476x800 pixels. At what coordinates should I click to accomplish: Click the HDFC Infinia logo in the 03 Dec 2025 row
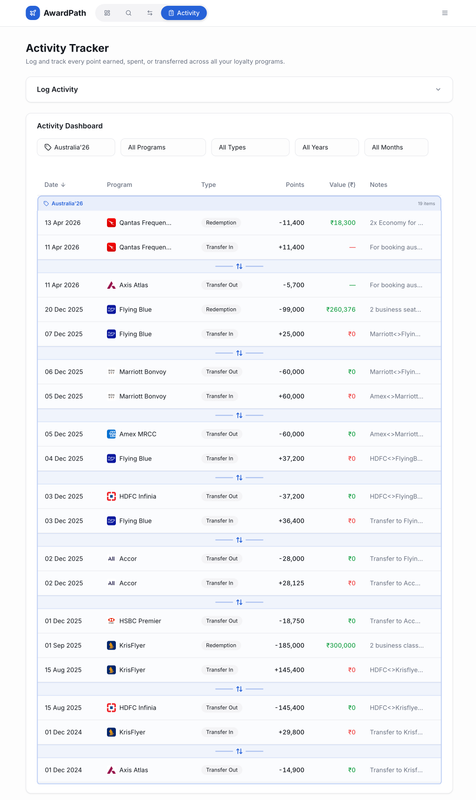[111, 496]
